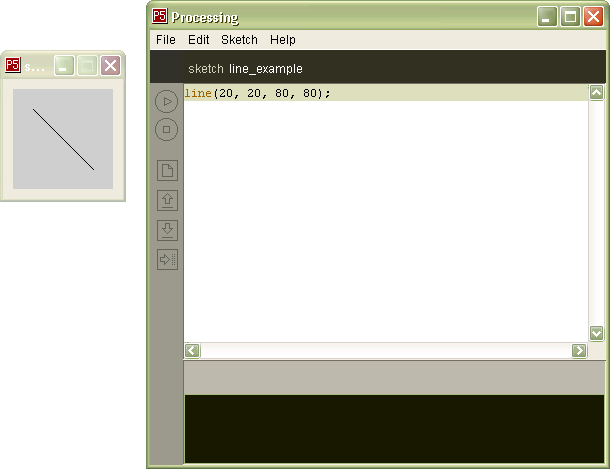The width and height of the screenshot is (610, 469).
Task: Close the small sketch output window
Action: pos(110,65)
